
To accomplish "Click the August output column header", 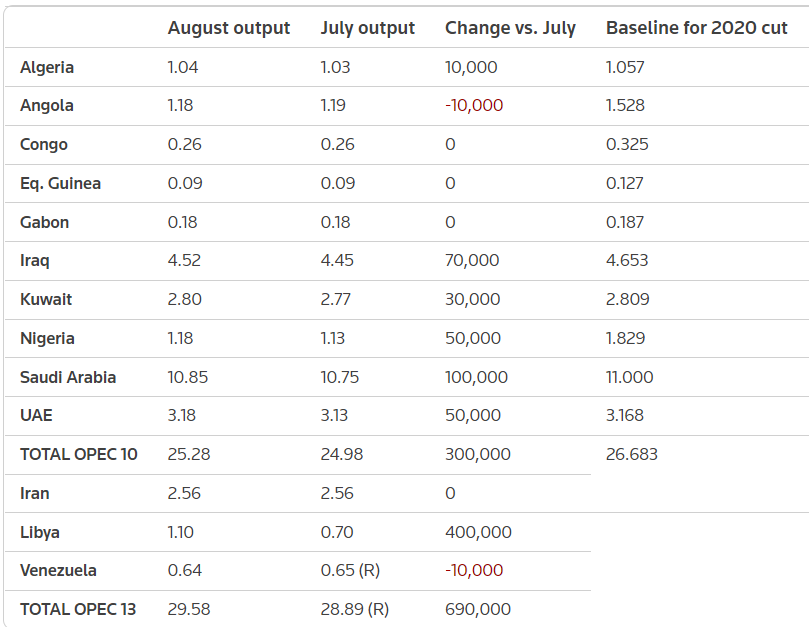I will point(229,28).
